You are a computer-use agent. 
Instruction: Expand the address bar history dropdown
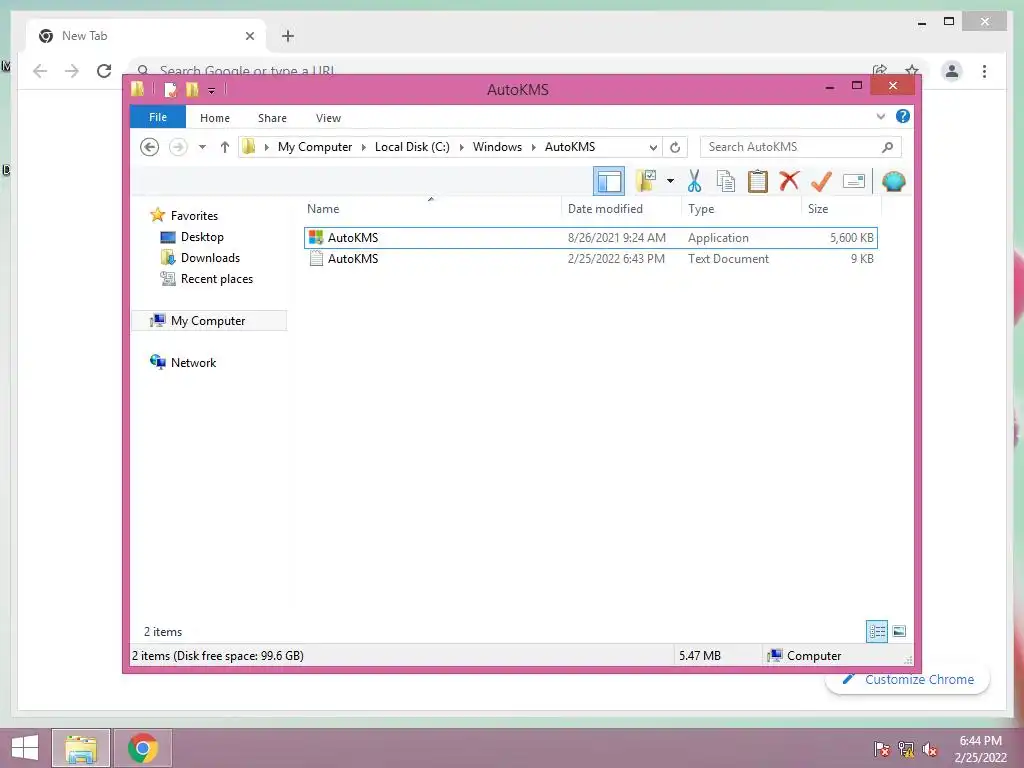tap(652, 147)
